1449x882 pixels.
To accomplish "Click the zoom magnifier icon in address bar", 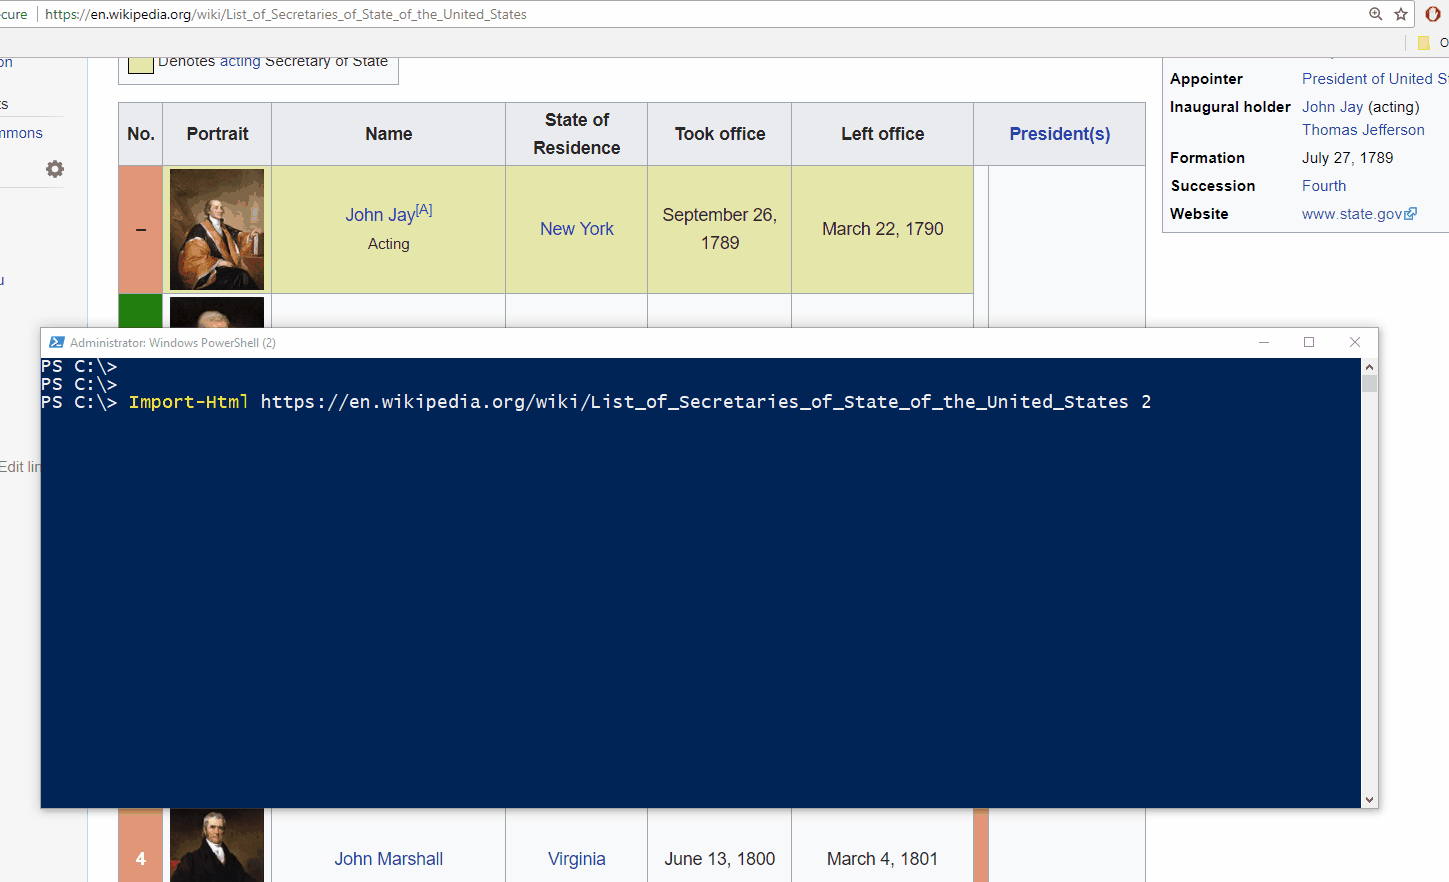I will click(x=1376, y=14).
